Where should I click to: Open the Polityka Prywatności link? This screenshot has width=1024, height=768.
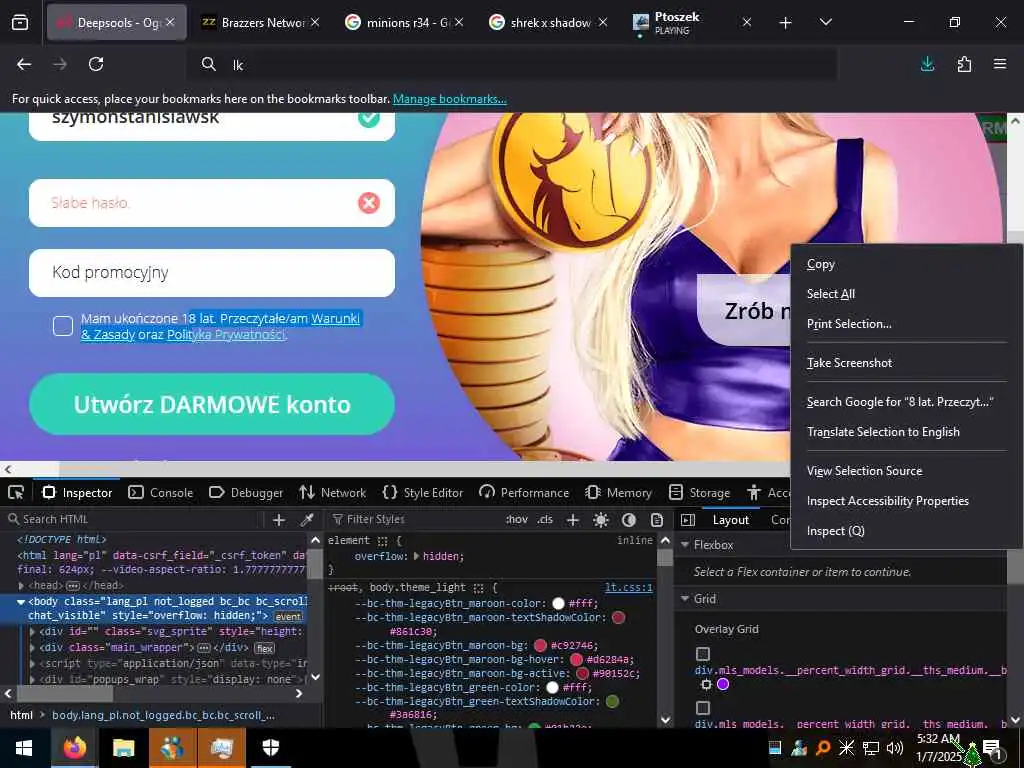pos(226,335)
